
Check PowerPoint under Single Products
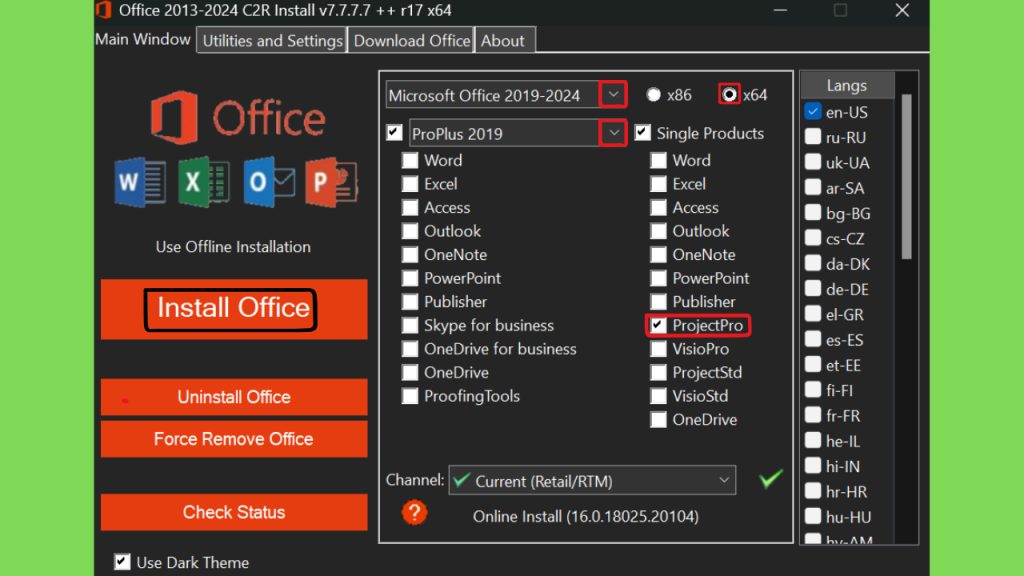(658, 278)
